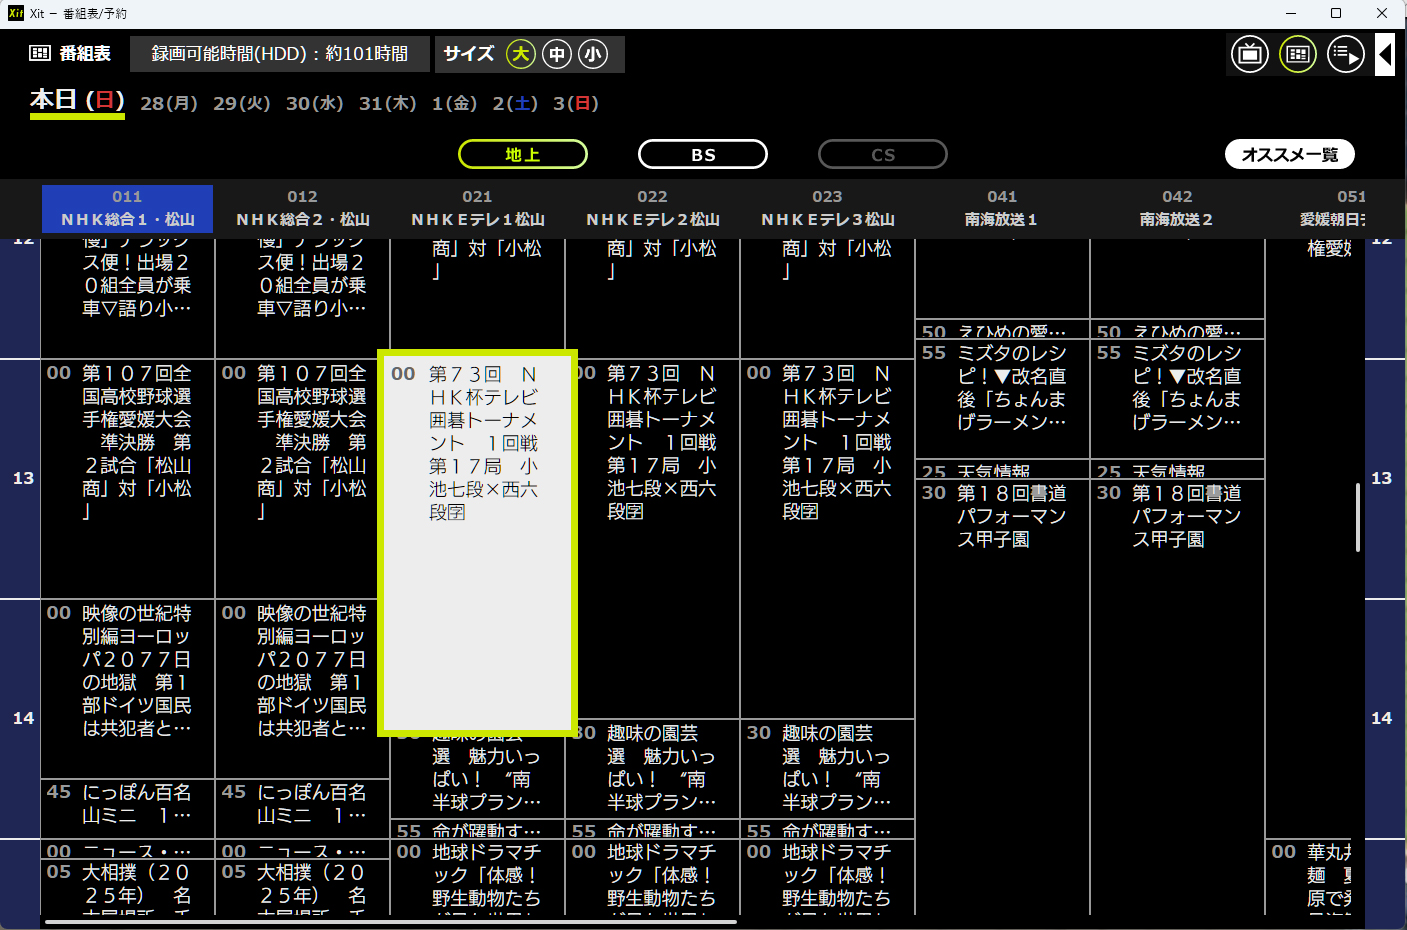Set guide size to 中 (medium)

pos(557,54)
